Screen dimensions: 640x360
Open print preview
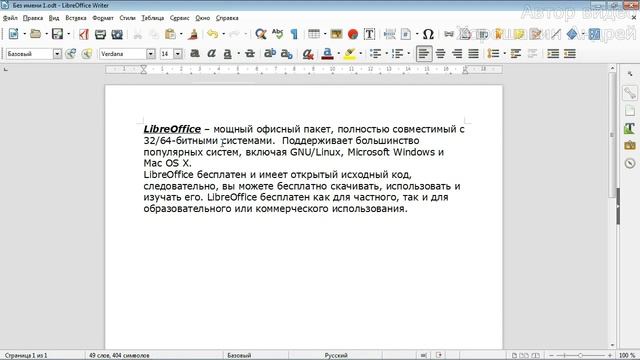point(117,34)
